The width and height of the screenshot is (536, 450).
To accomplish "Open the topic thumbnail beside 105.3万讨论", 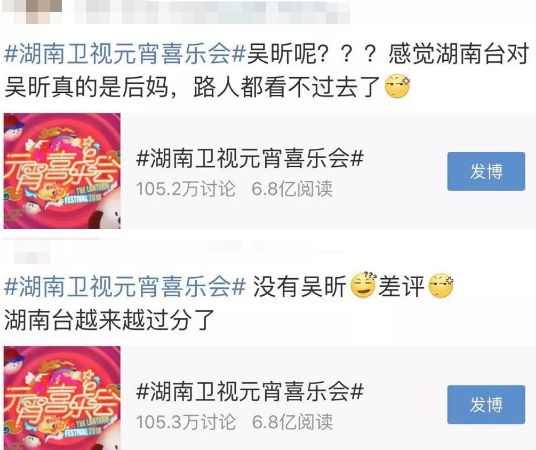I will click(x=62, y=398).
